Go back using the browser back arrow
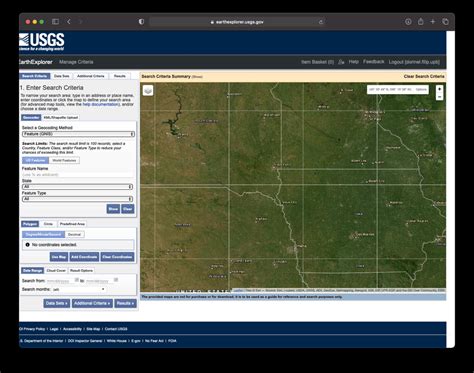This screenshot has height=373, width=474. pos(69,22)
